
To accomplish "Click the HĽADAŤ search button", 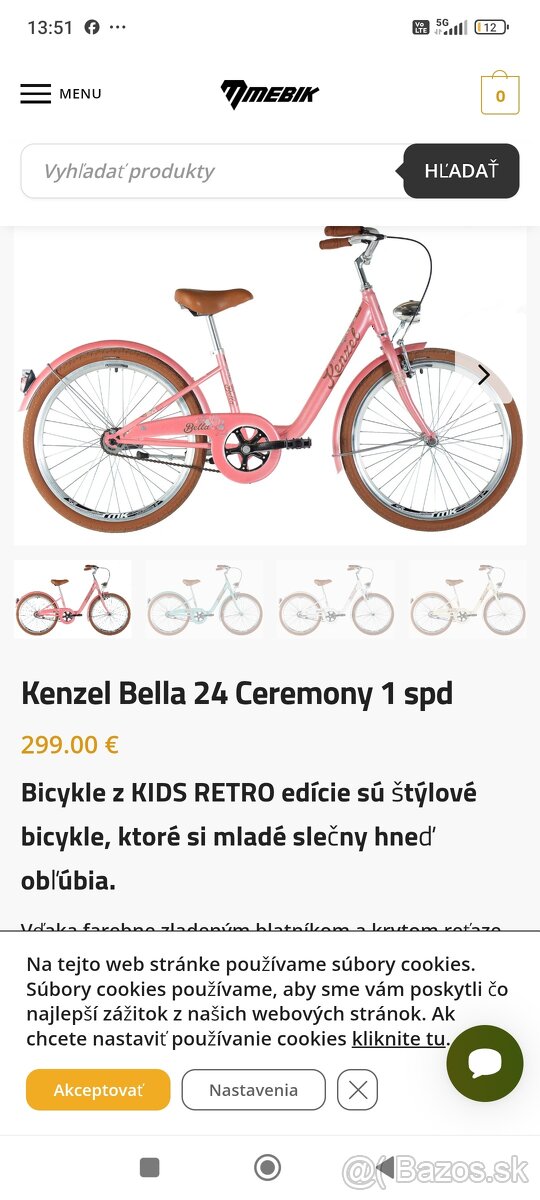I will click(x=461, y=171).
